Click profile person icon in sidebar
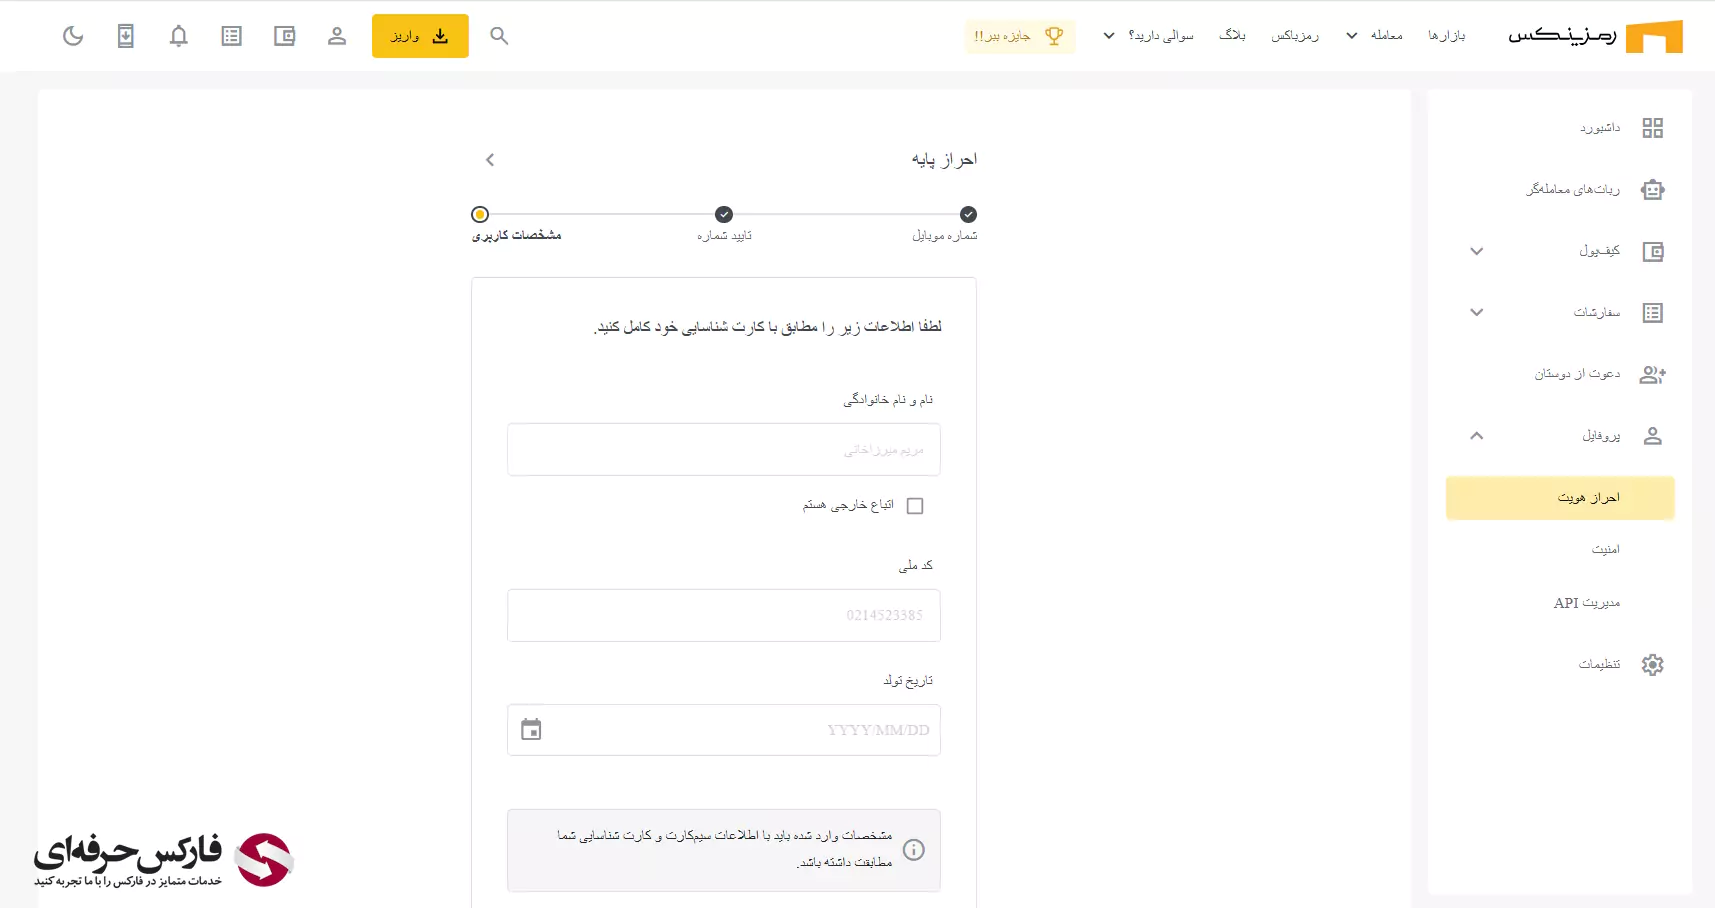This screenshot has height=908, width=1715. pos(1652,436)
